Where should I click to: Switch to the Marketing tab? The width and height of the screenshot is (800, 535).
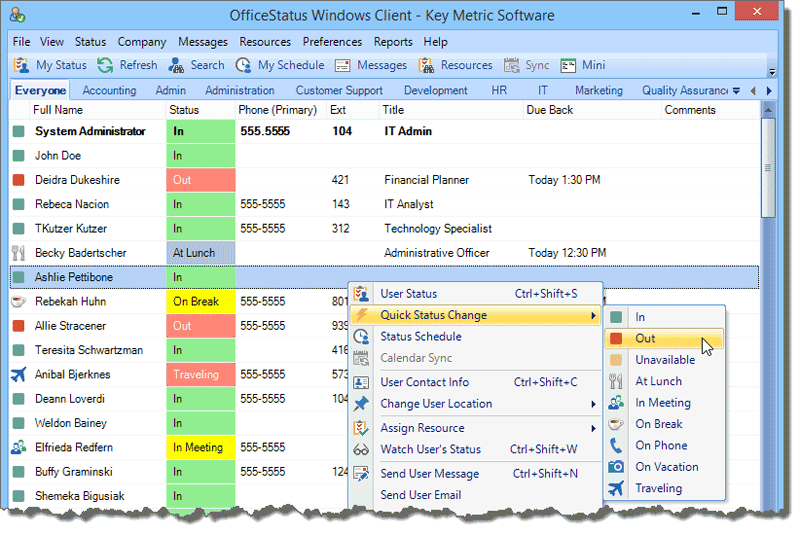pyautogui.click(x=599, y=91)
